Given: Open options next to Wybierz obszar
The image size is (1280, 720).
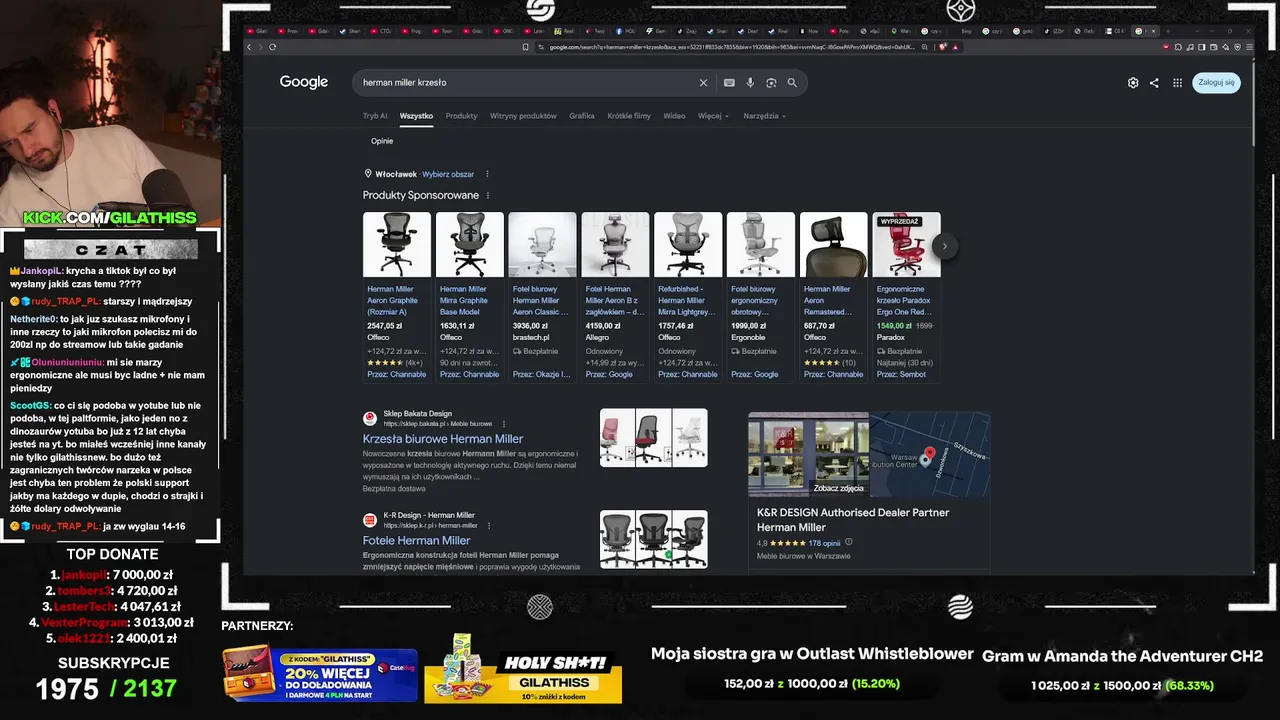Looking at the screenshot, I should click(x=487, y=174).
